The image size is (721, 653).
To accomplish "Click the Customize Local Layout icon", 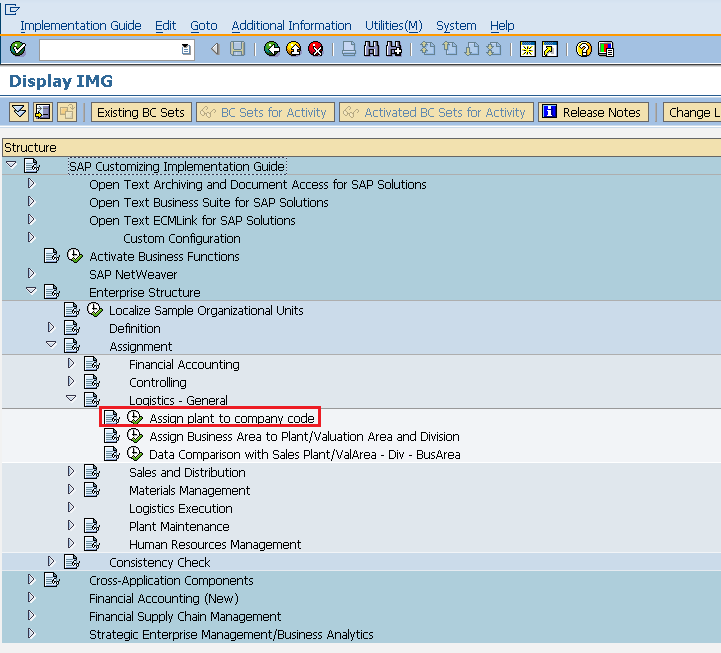I will 606,49.
